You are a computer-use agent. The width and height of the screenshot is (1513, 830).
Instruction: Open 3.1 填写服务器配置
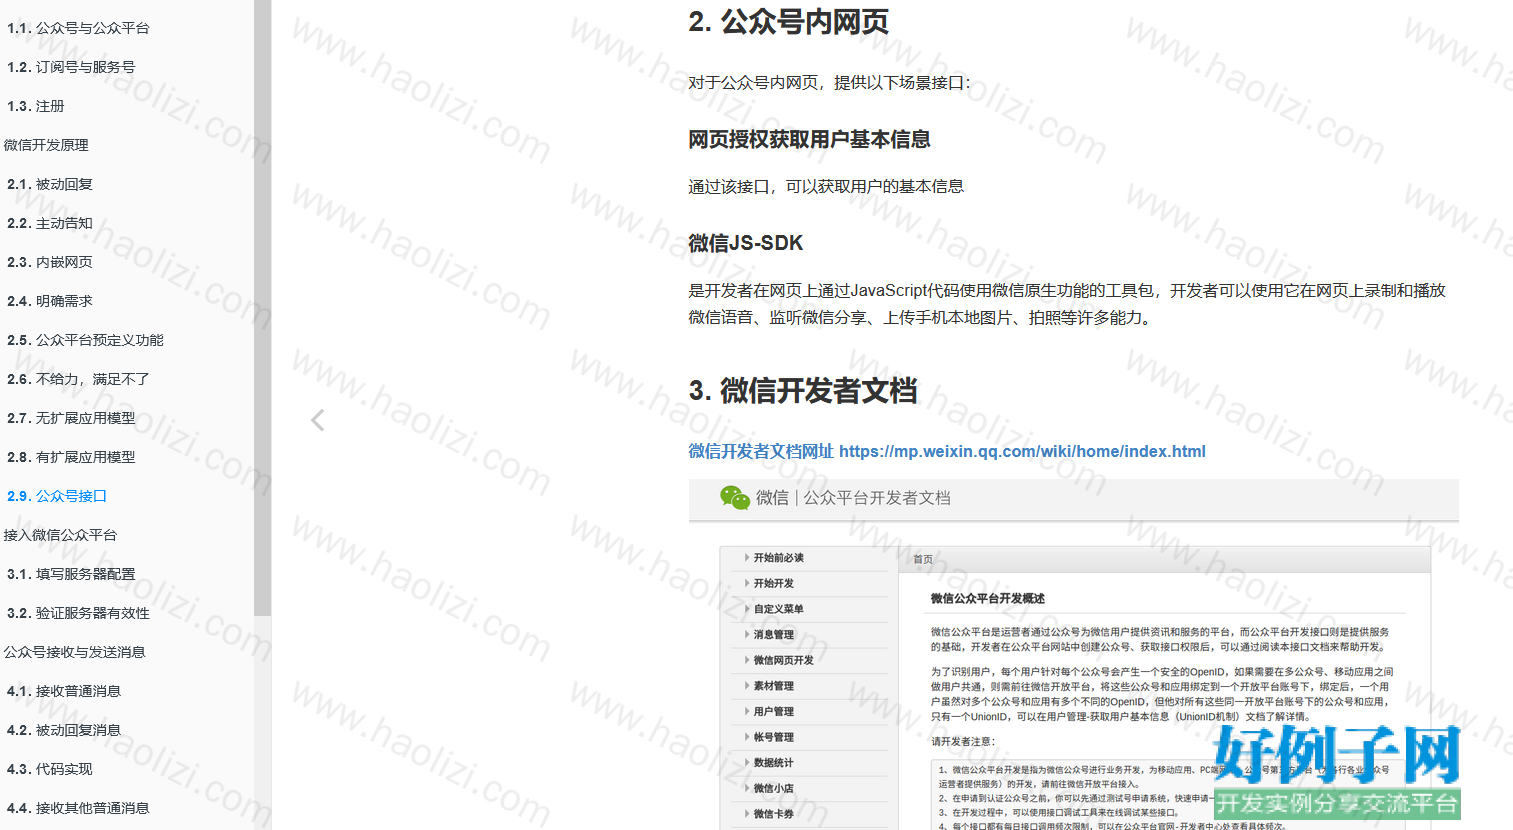point(71,574)
